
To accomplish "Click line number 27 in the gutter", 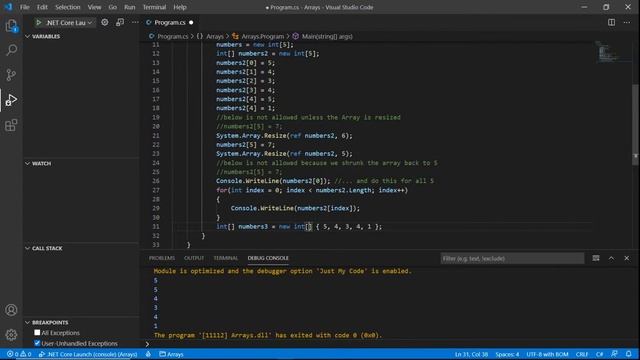I will coord(156,190).
